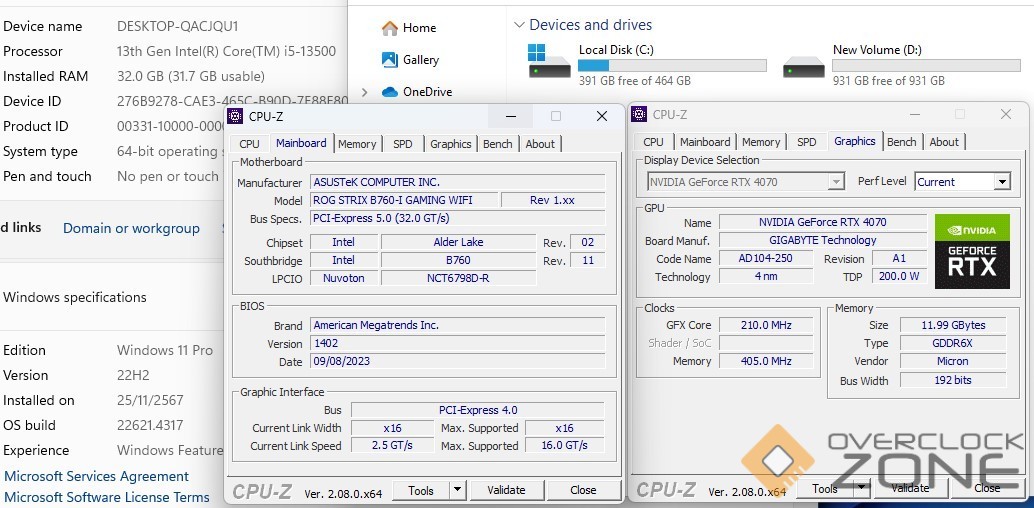Open SPD tab in left CPU-Z window
The width and height of the screenshot is (1034, 508).
coord(402,144)
